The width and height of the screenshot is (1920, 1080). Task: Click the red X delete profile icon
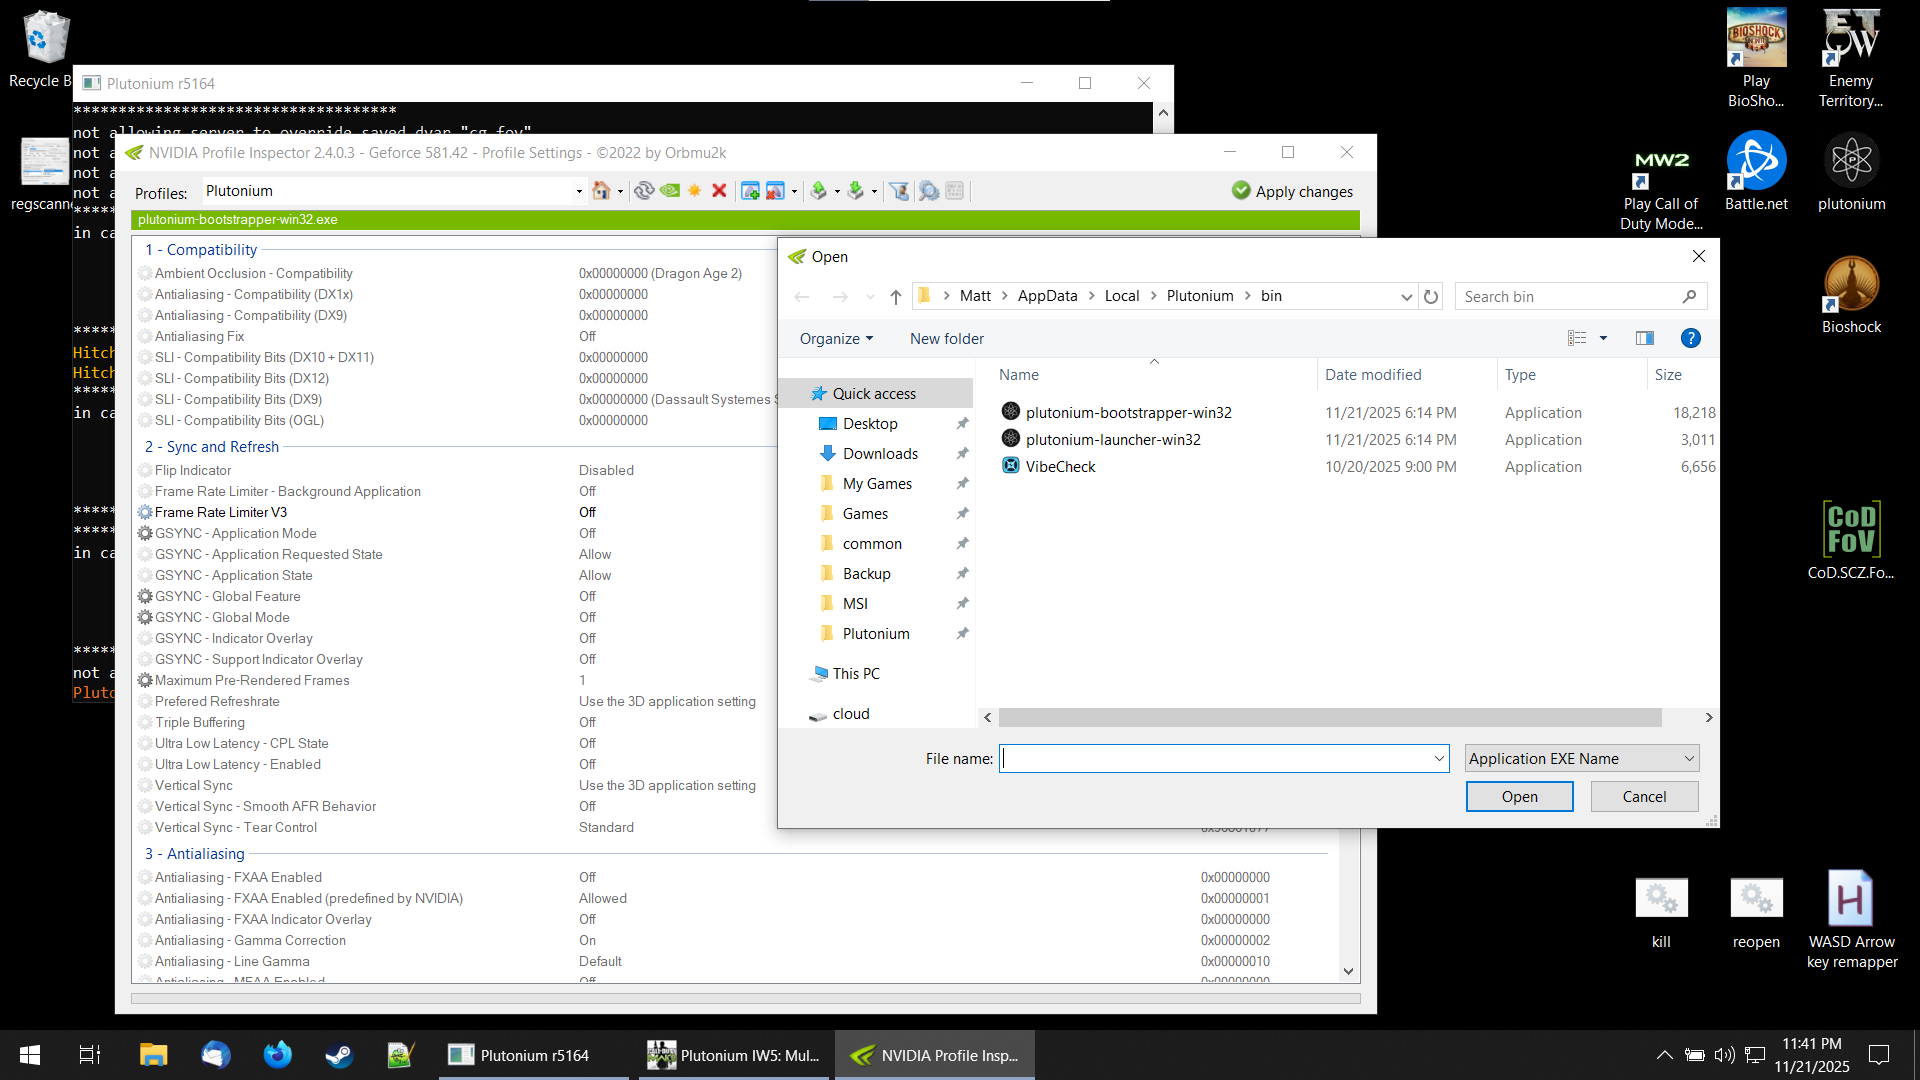(x=718, y=191)
